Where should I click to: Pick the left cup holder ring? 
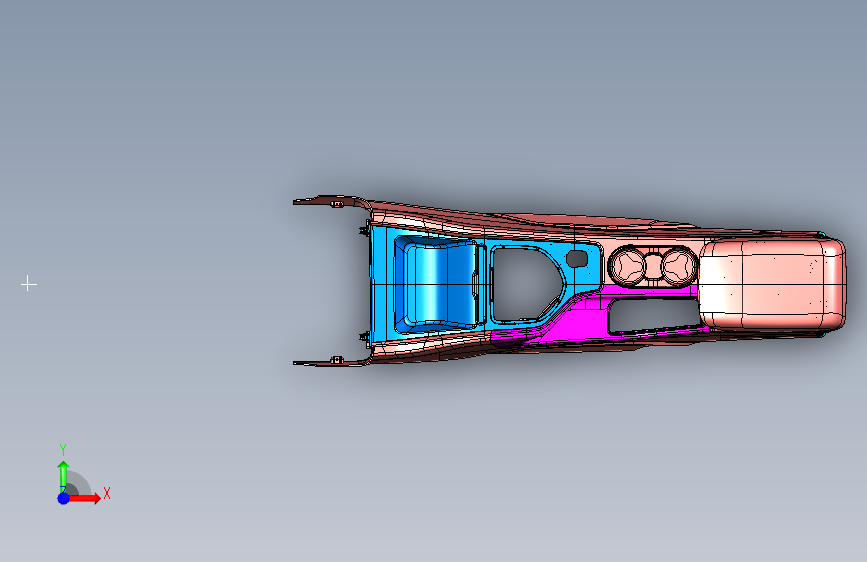tap(627, 266)
